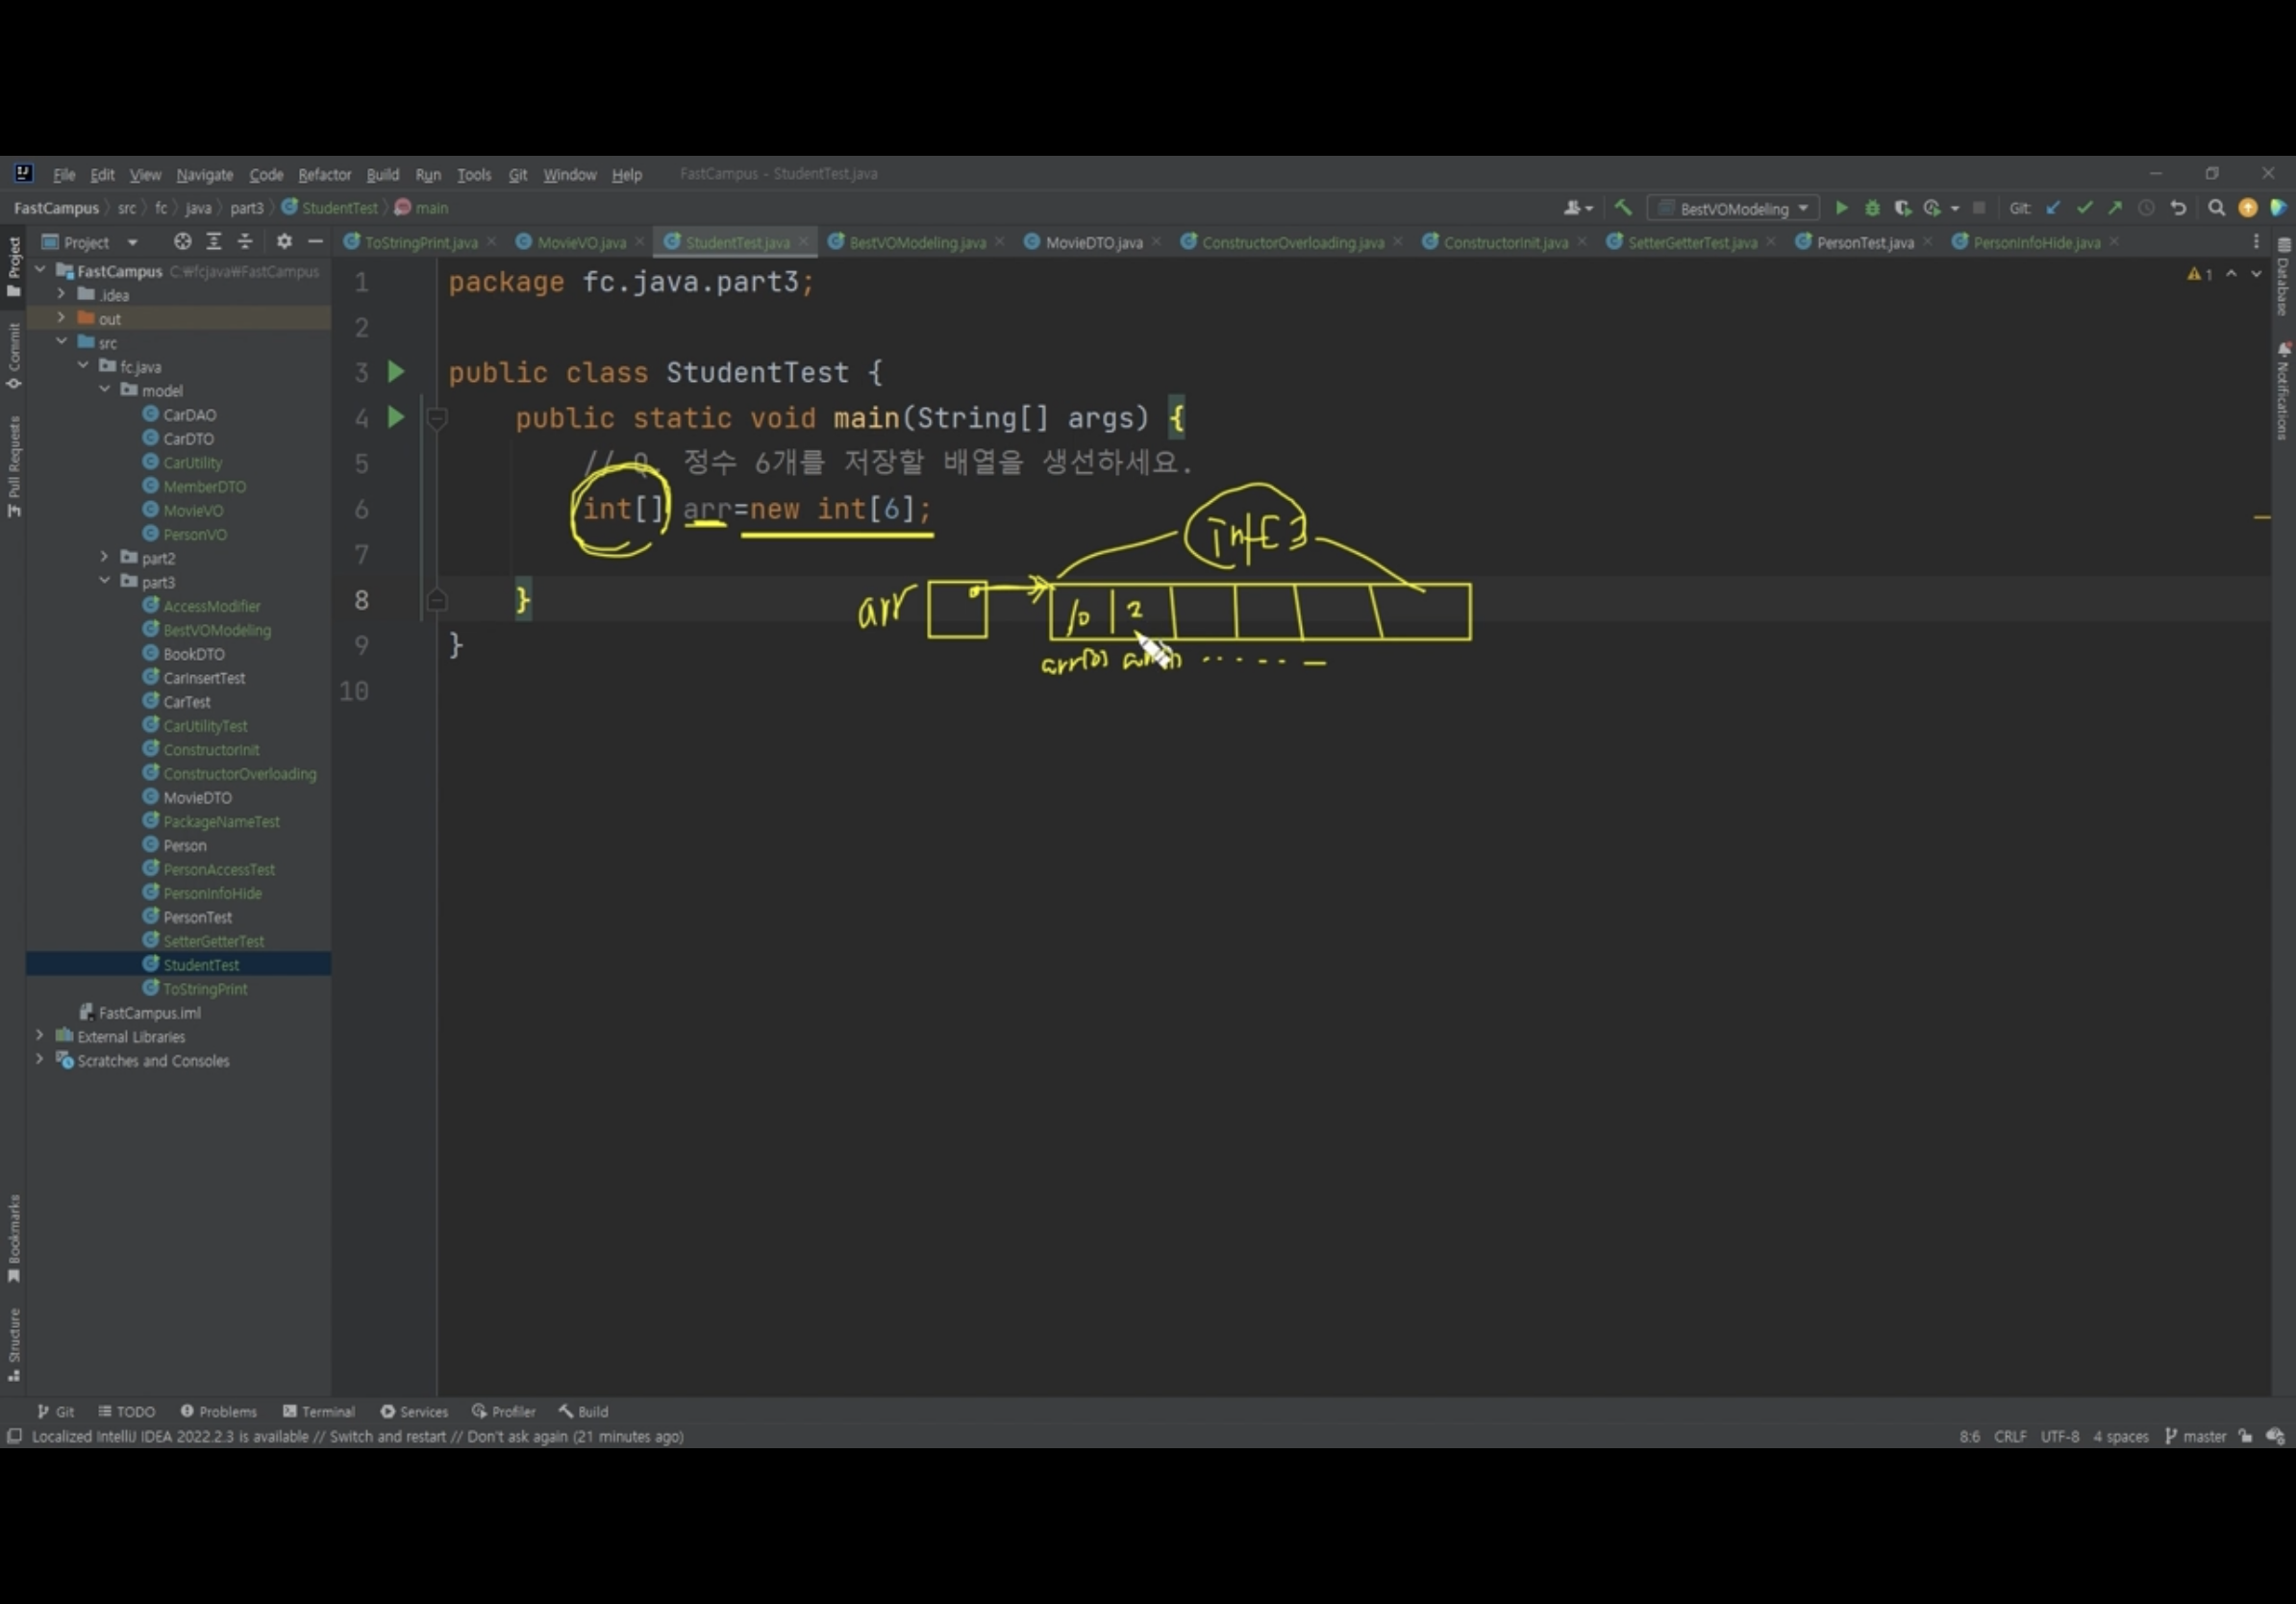
Task: Open the colorful plugin icon at the toolbar's far right
Action: [x=2278, y=208]
